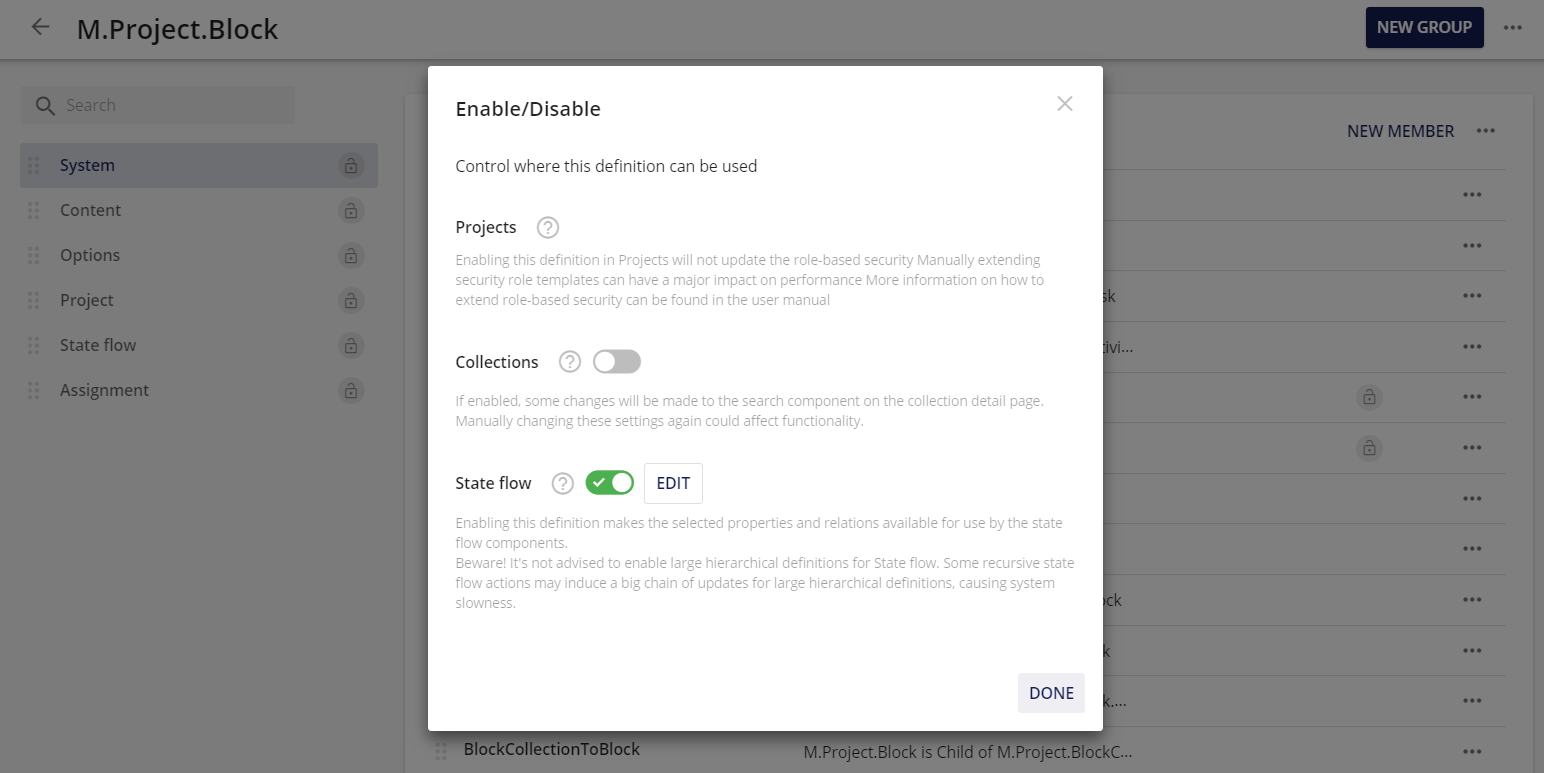
Task: Enable the Collections toggle switch
Action: pyautogui.click(x=617, y=361)
